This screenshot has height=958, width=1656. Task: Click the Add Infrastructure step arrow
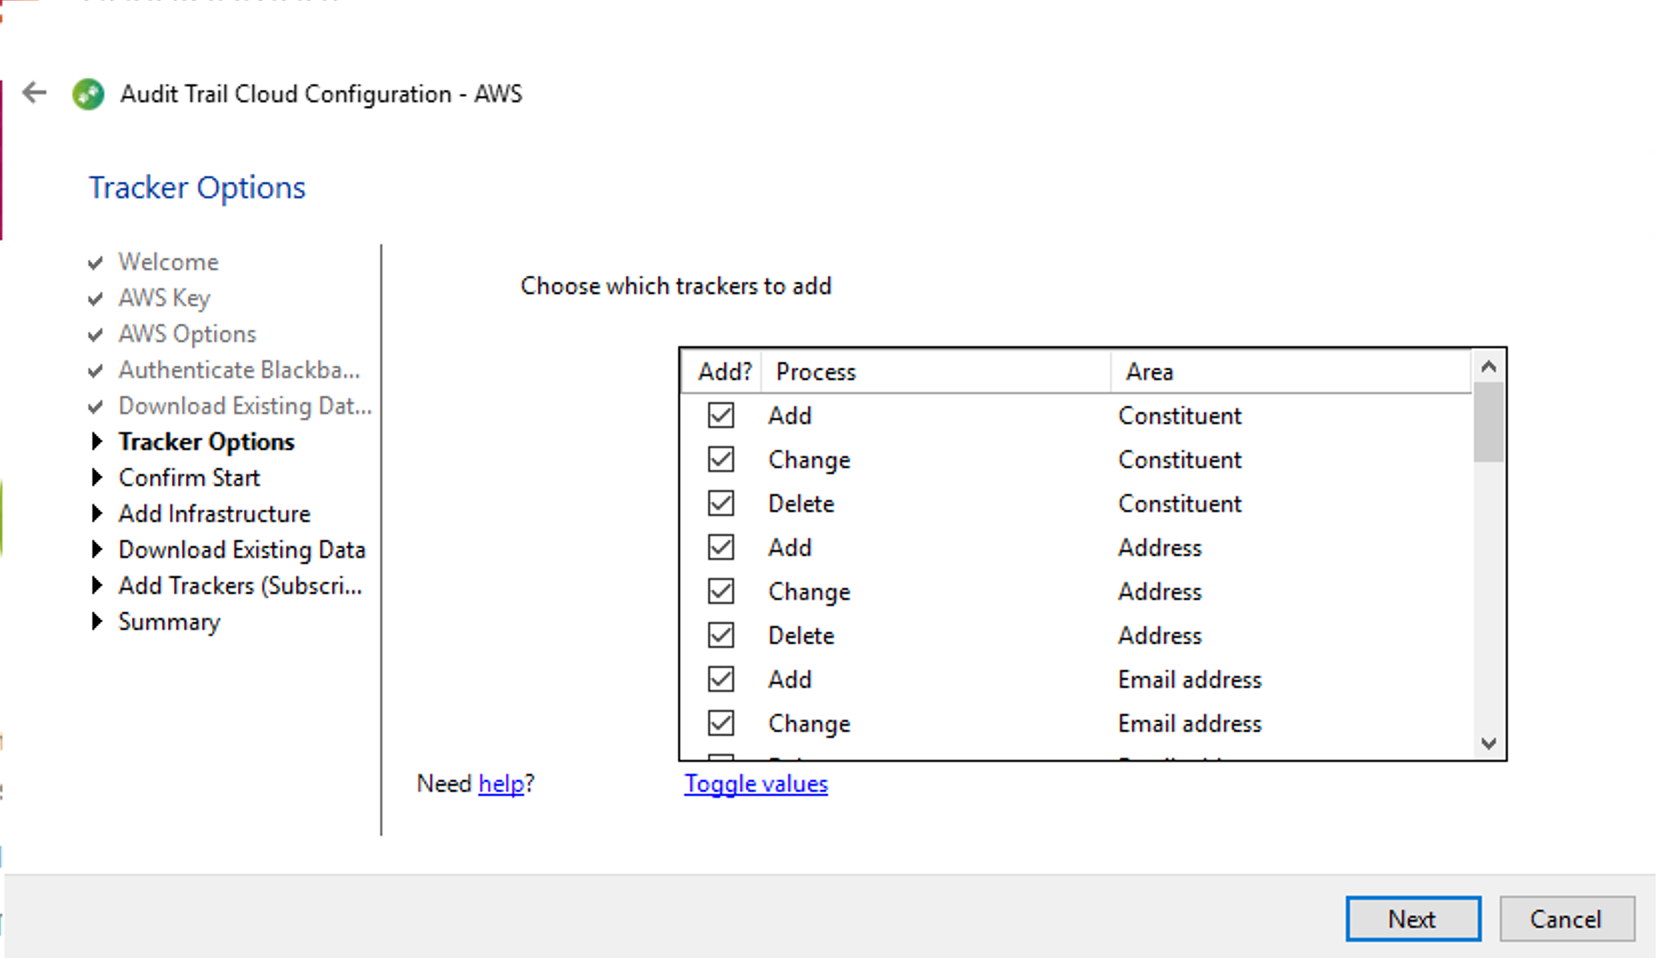97,513
